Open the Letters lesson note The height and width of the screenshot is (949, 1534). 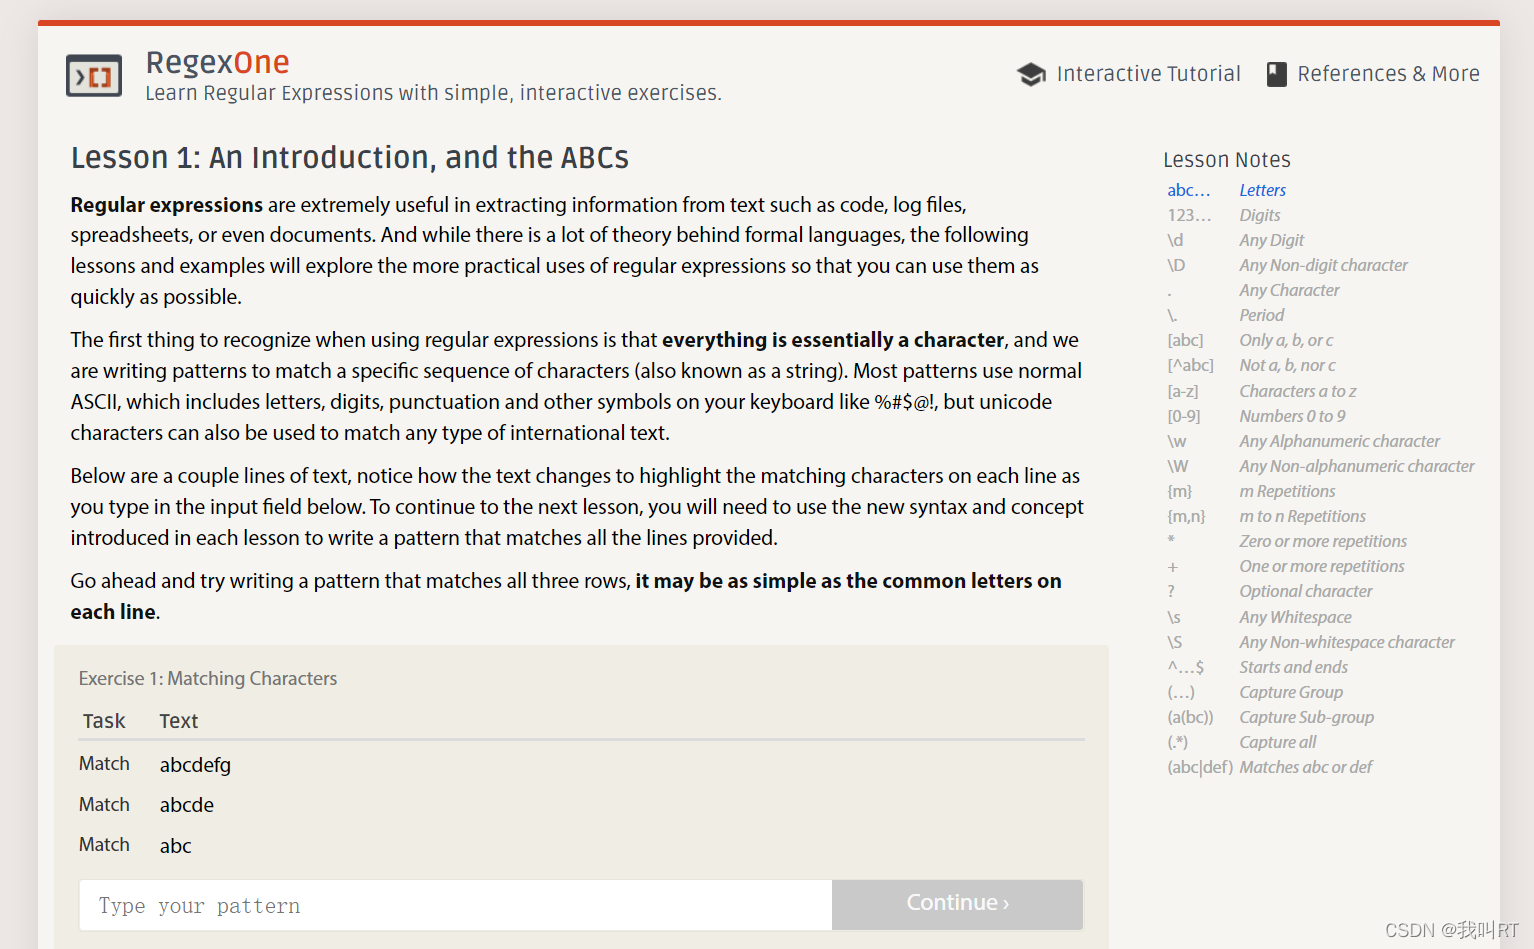point(1262,190)
